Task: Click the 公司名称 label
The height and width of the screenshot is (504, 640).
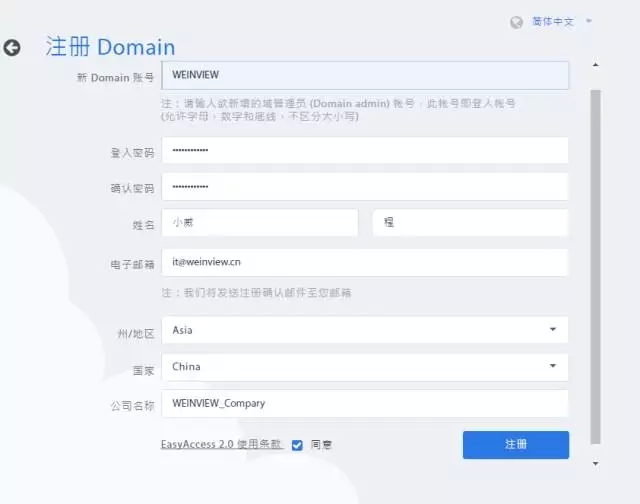Action: (132, 406)
